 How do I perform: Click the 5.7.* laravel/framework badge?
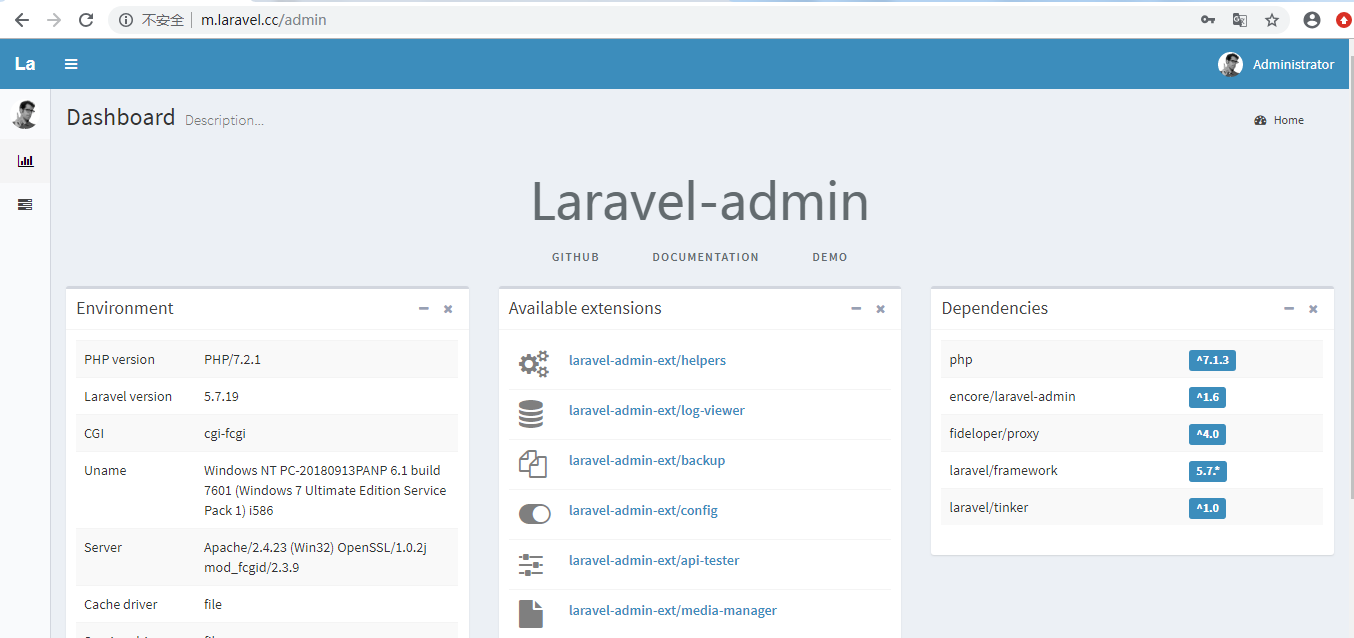coord(1207,471)
